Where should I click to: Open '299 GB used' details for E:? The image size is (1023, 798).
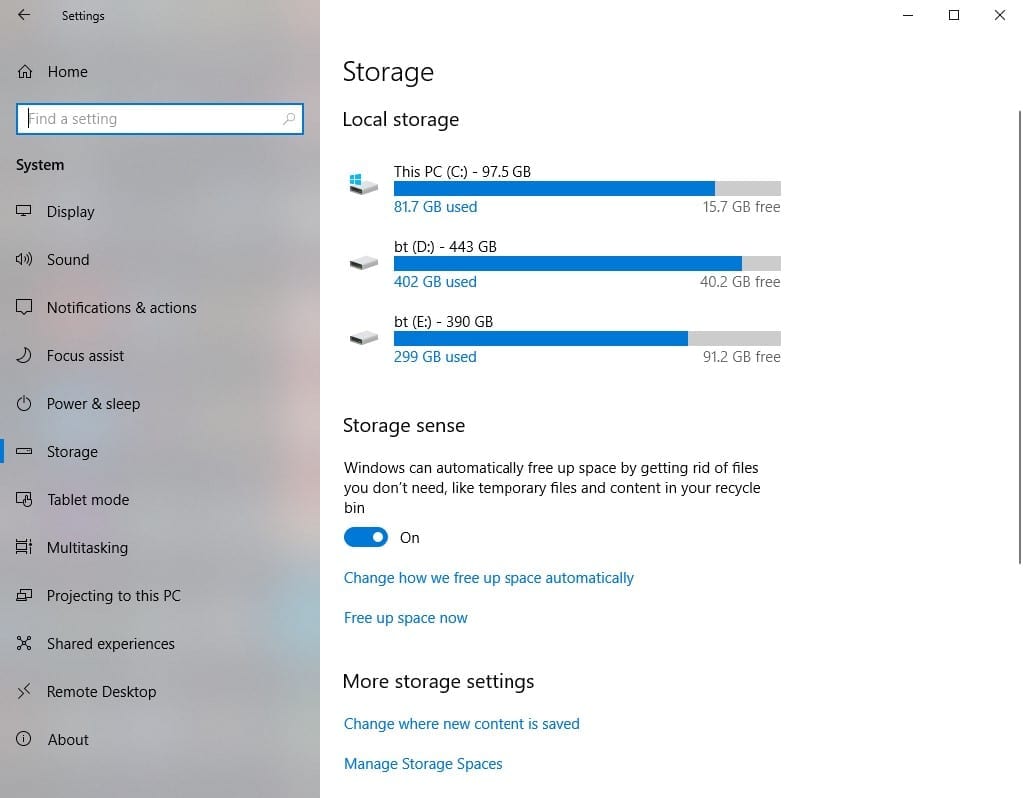click(435, 357)
